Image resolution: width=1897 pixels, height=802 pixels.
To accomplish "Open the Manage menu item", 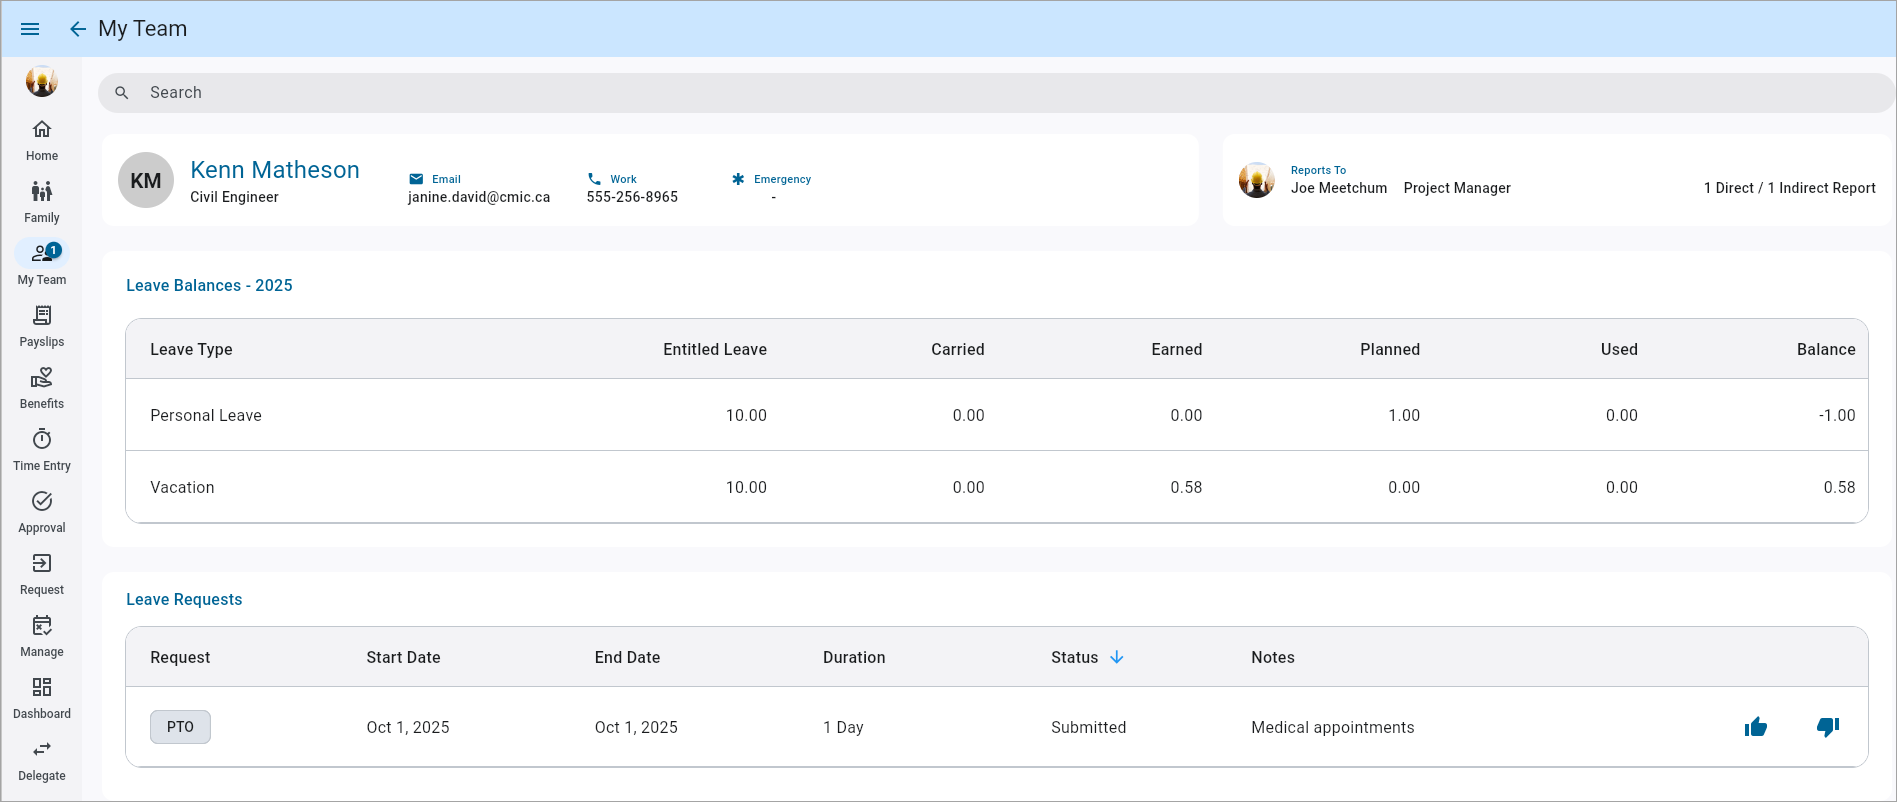I will [x=42, y=636].
